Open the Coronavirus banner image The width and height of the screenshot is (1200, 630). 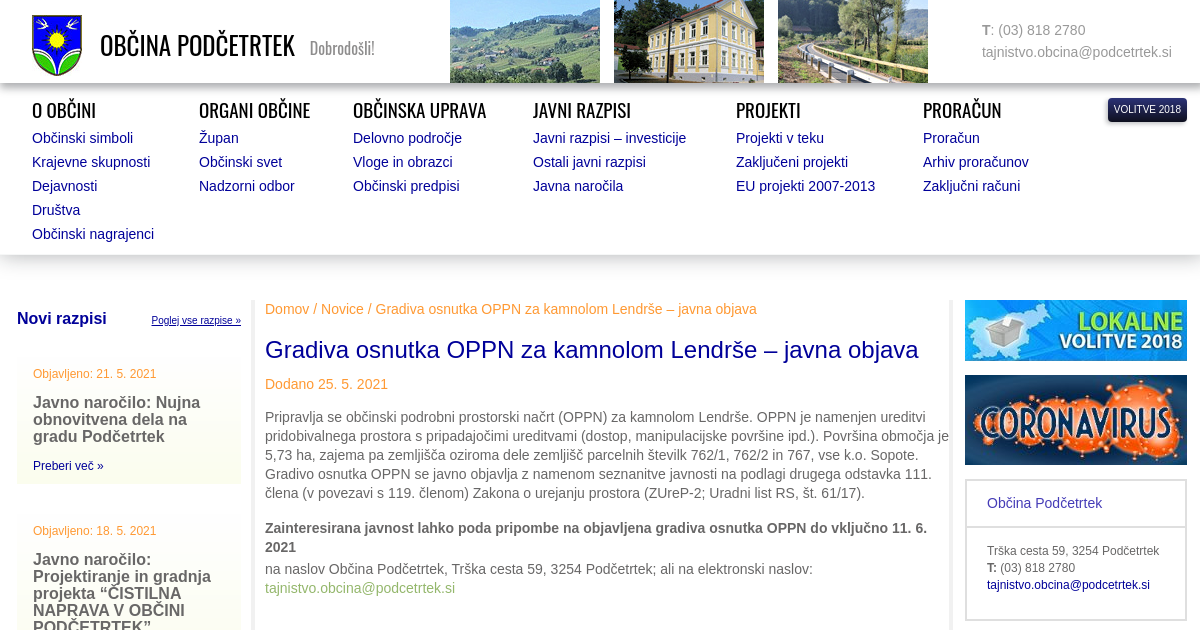point(1075,420)
